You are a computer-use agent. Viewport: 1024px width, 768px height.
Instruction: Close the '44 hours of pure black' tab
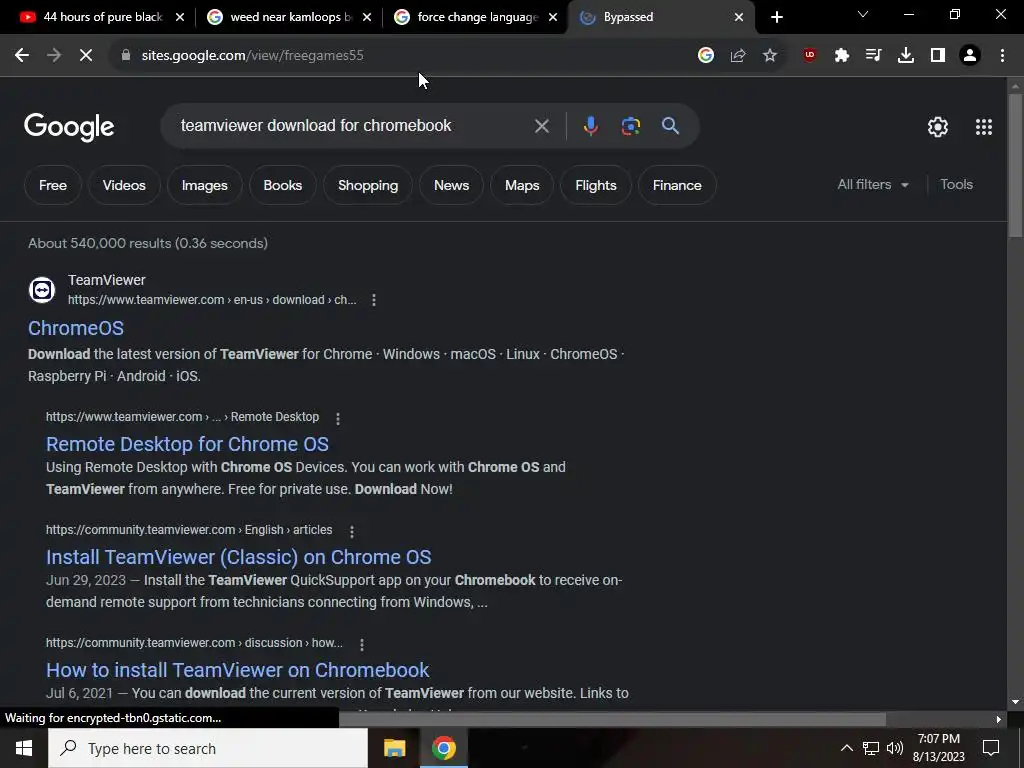pos(180,18)
